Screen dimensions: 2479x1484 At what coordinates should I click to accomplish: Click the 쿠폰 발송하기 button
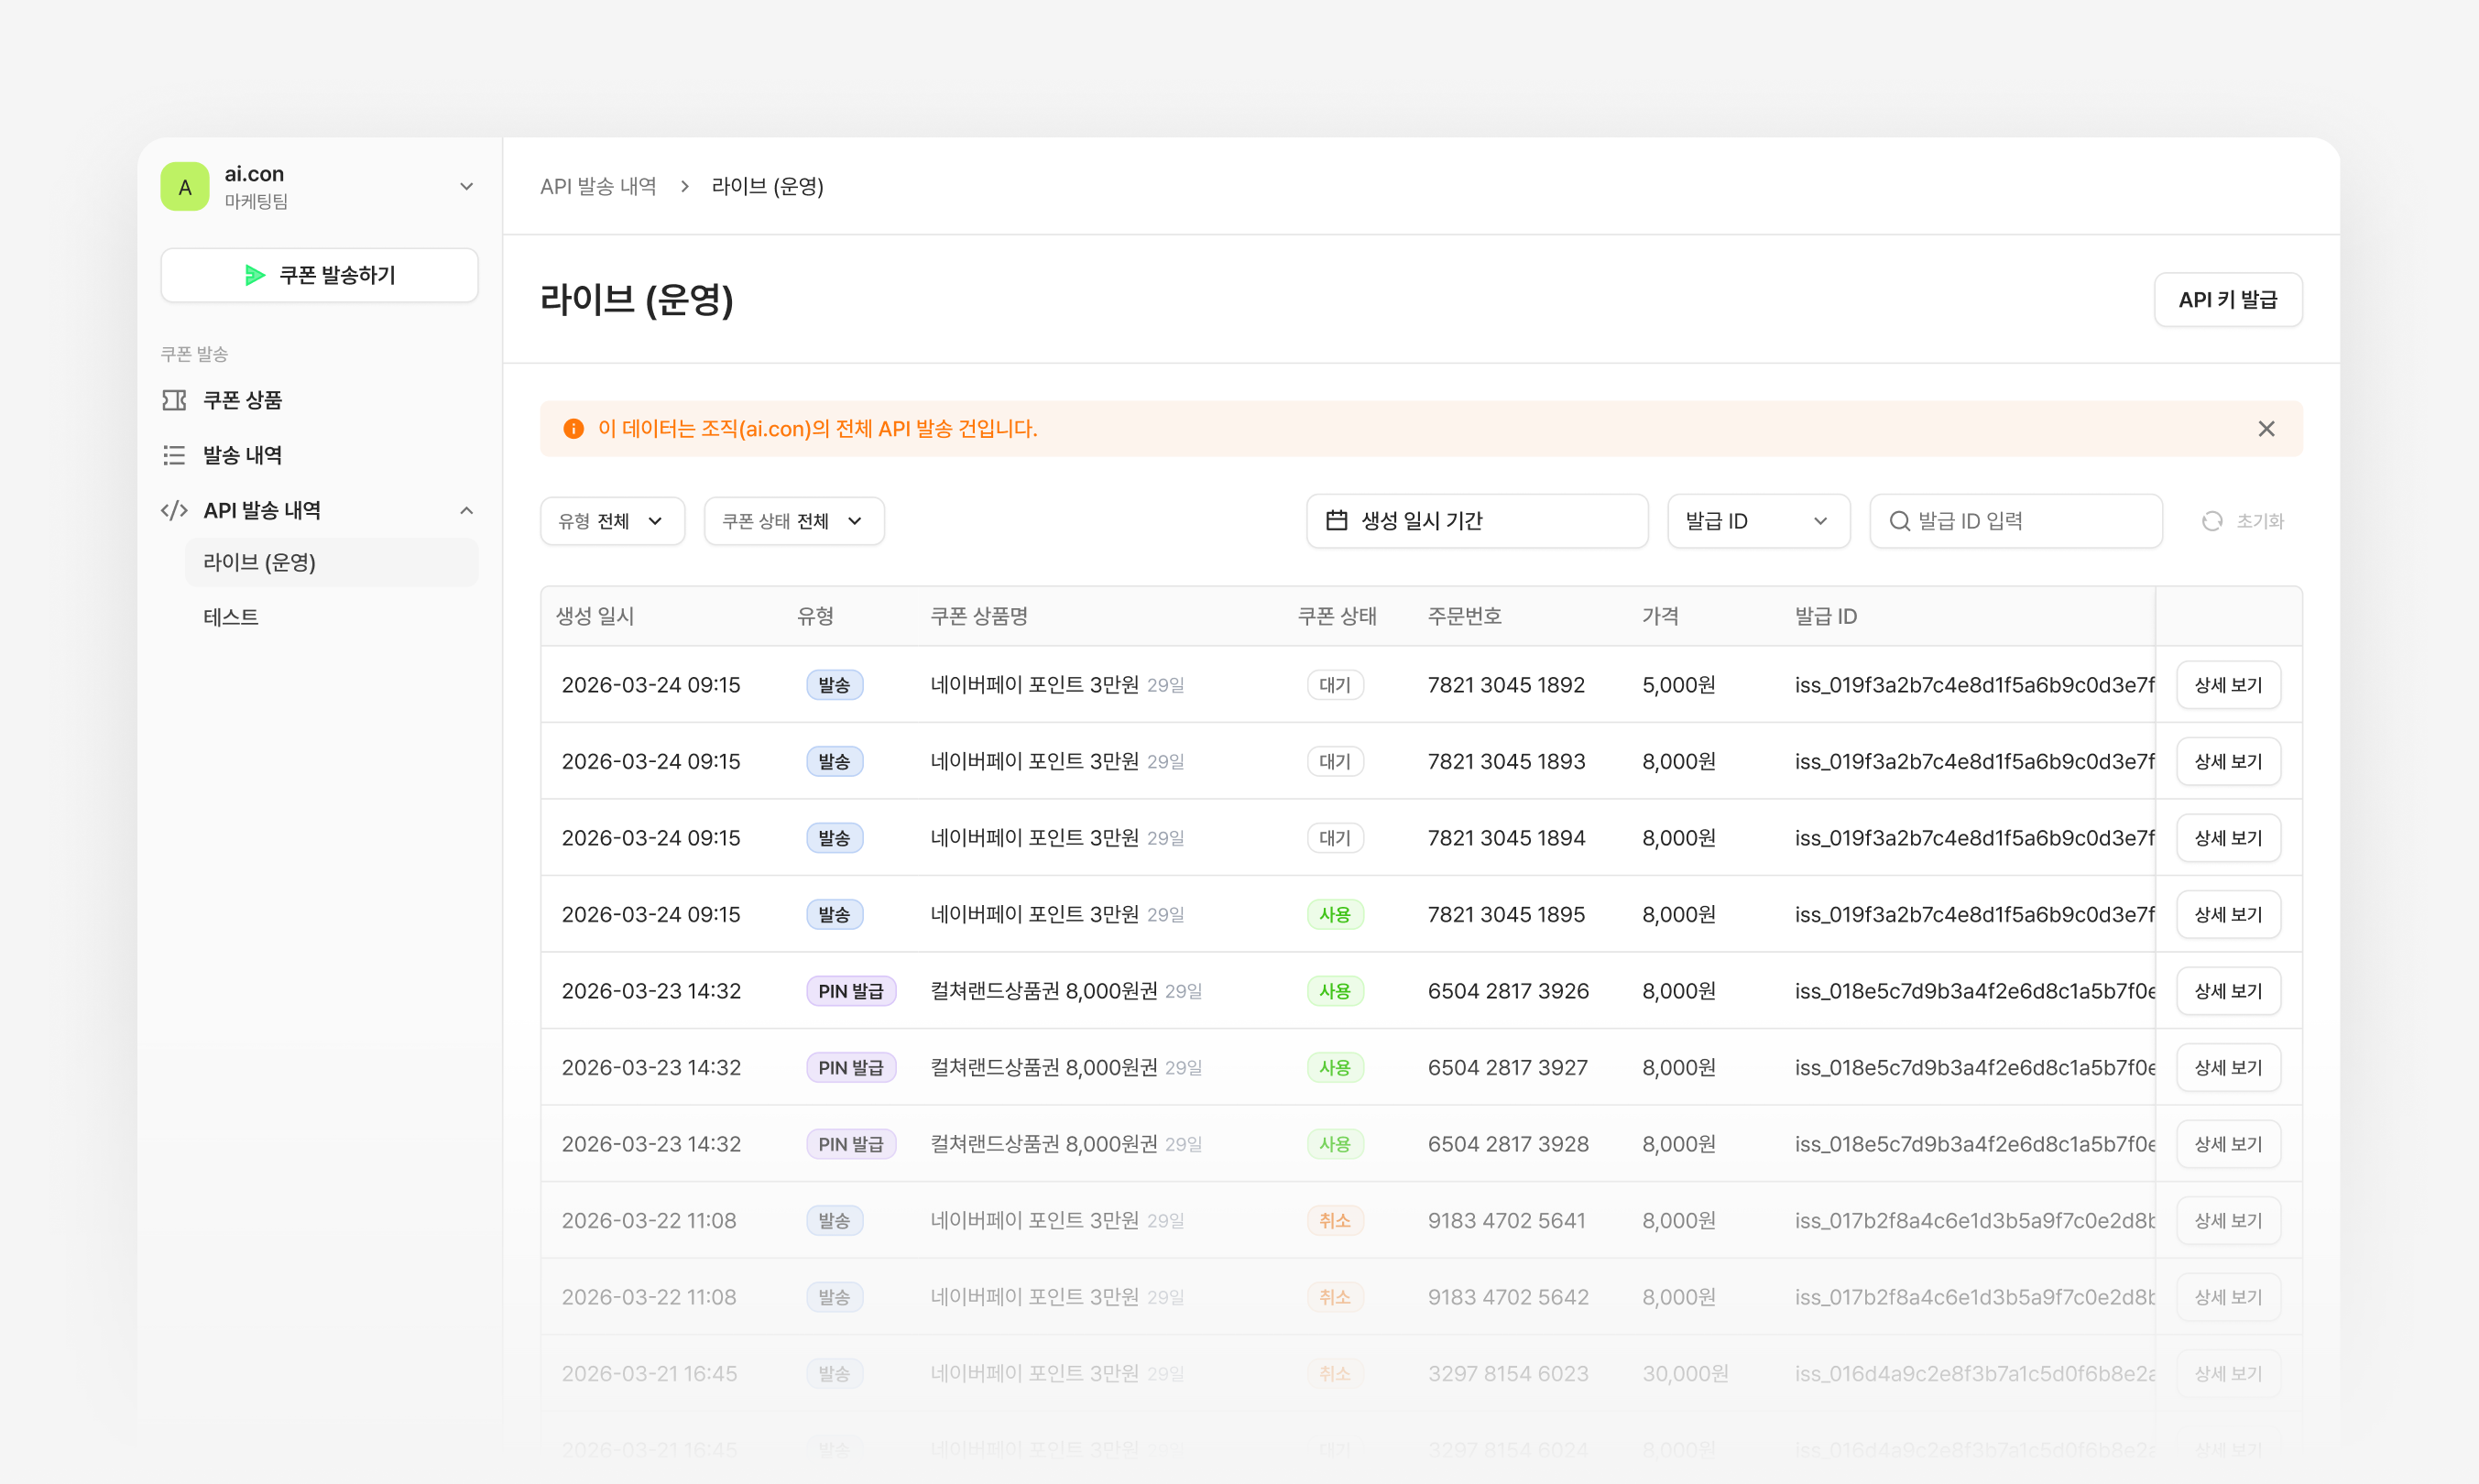click(x=320, y=275)
